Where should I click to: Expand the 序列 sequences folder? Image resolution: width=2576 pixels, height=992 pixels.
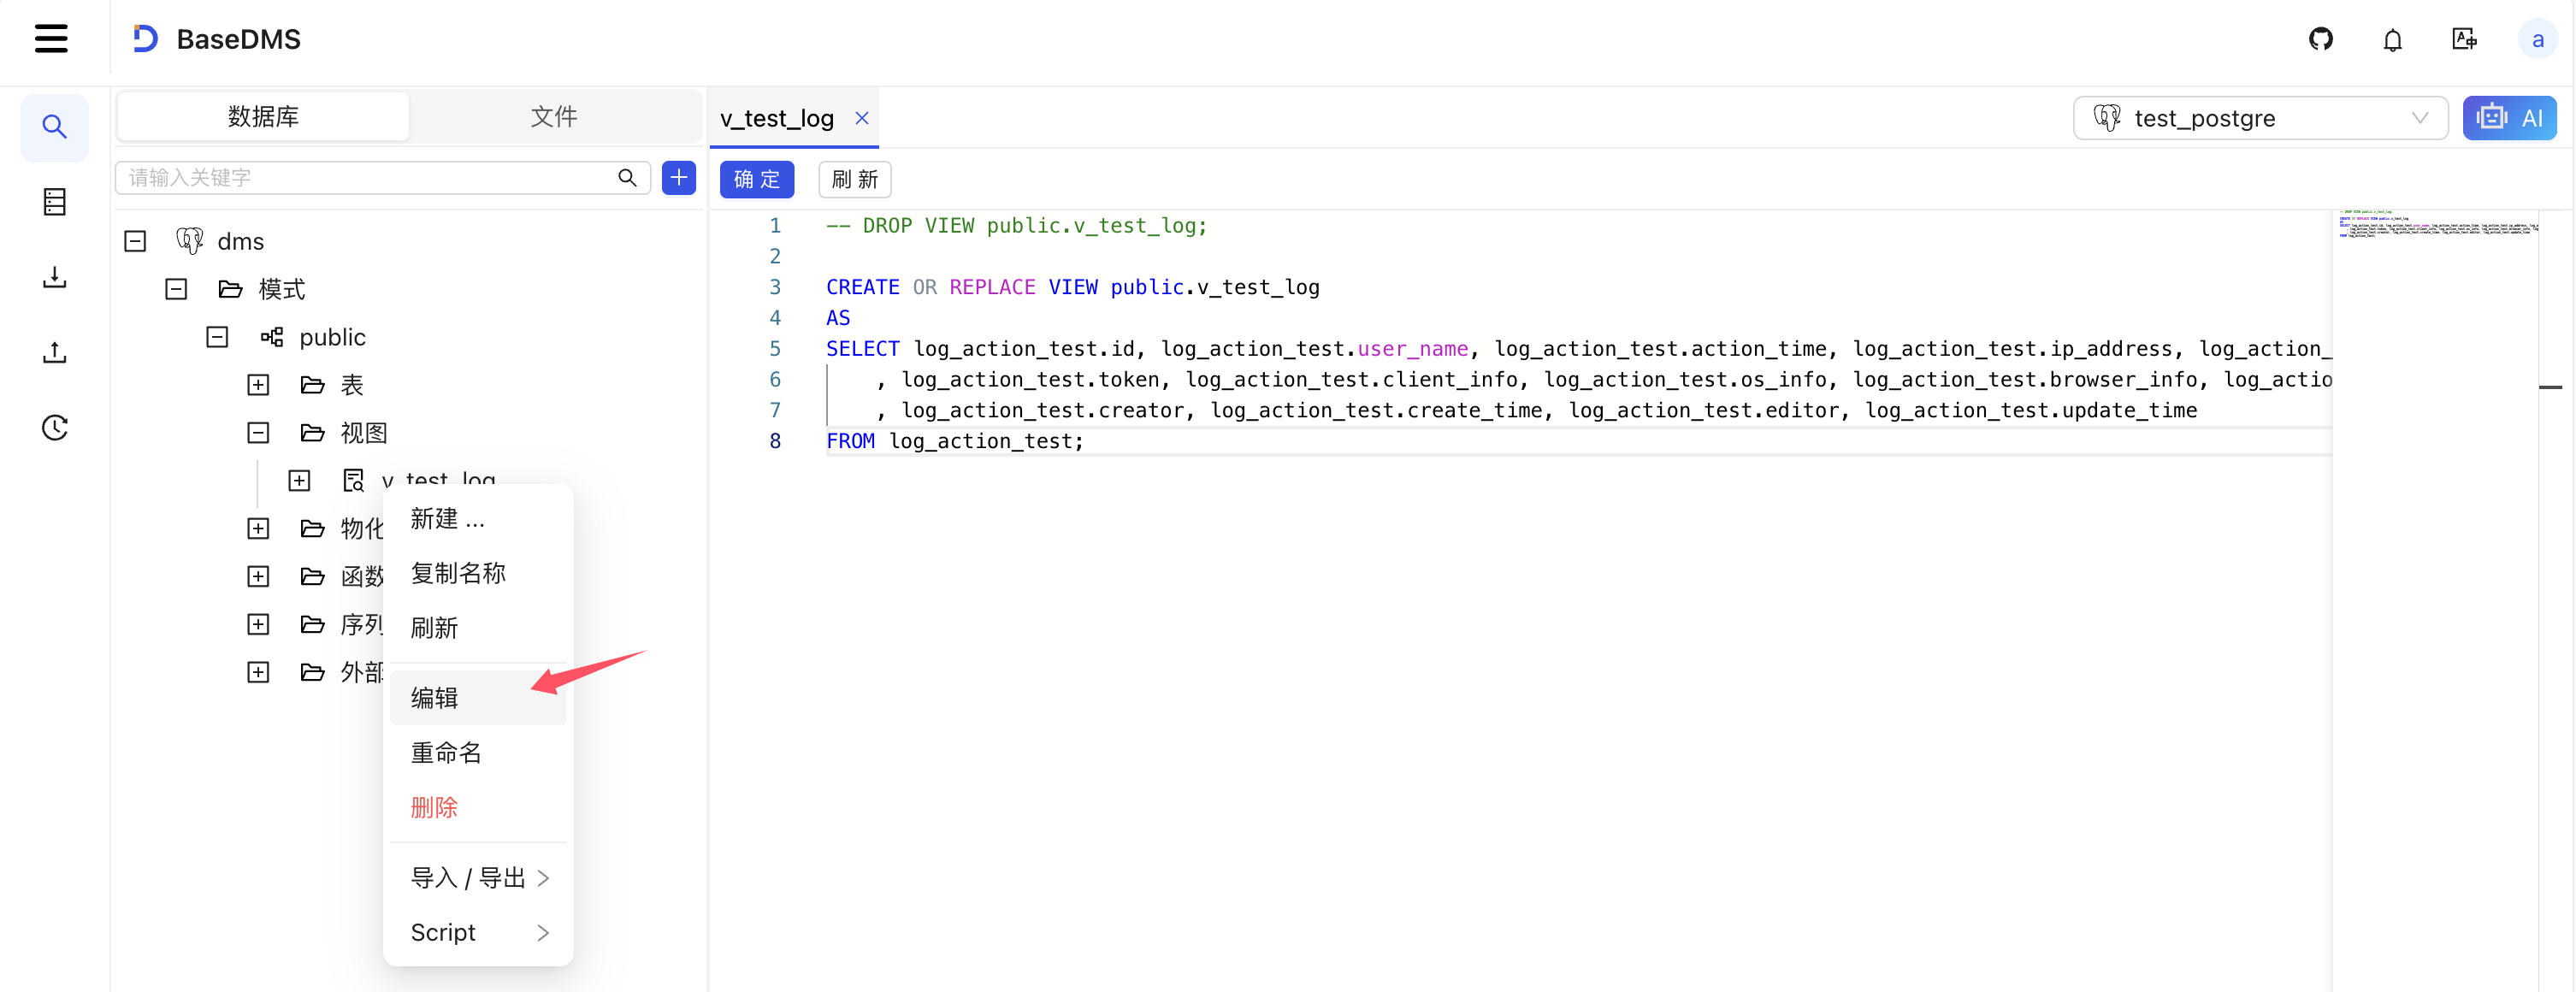[258, 624]
